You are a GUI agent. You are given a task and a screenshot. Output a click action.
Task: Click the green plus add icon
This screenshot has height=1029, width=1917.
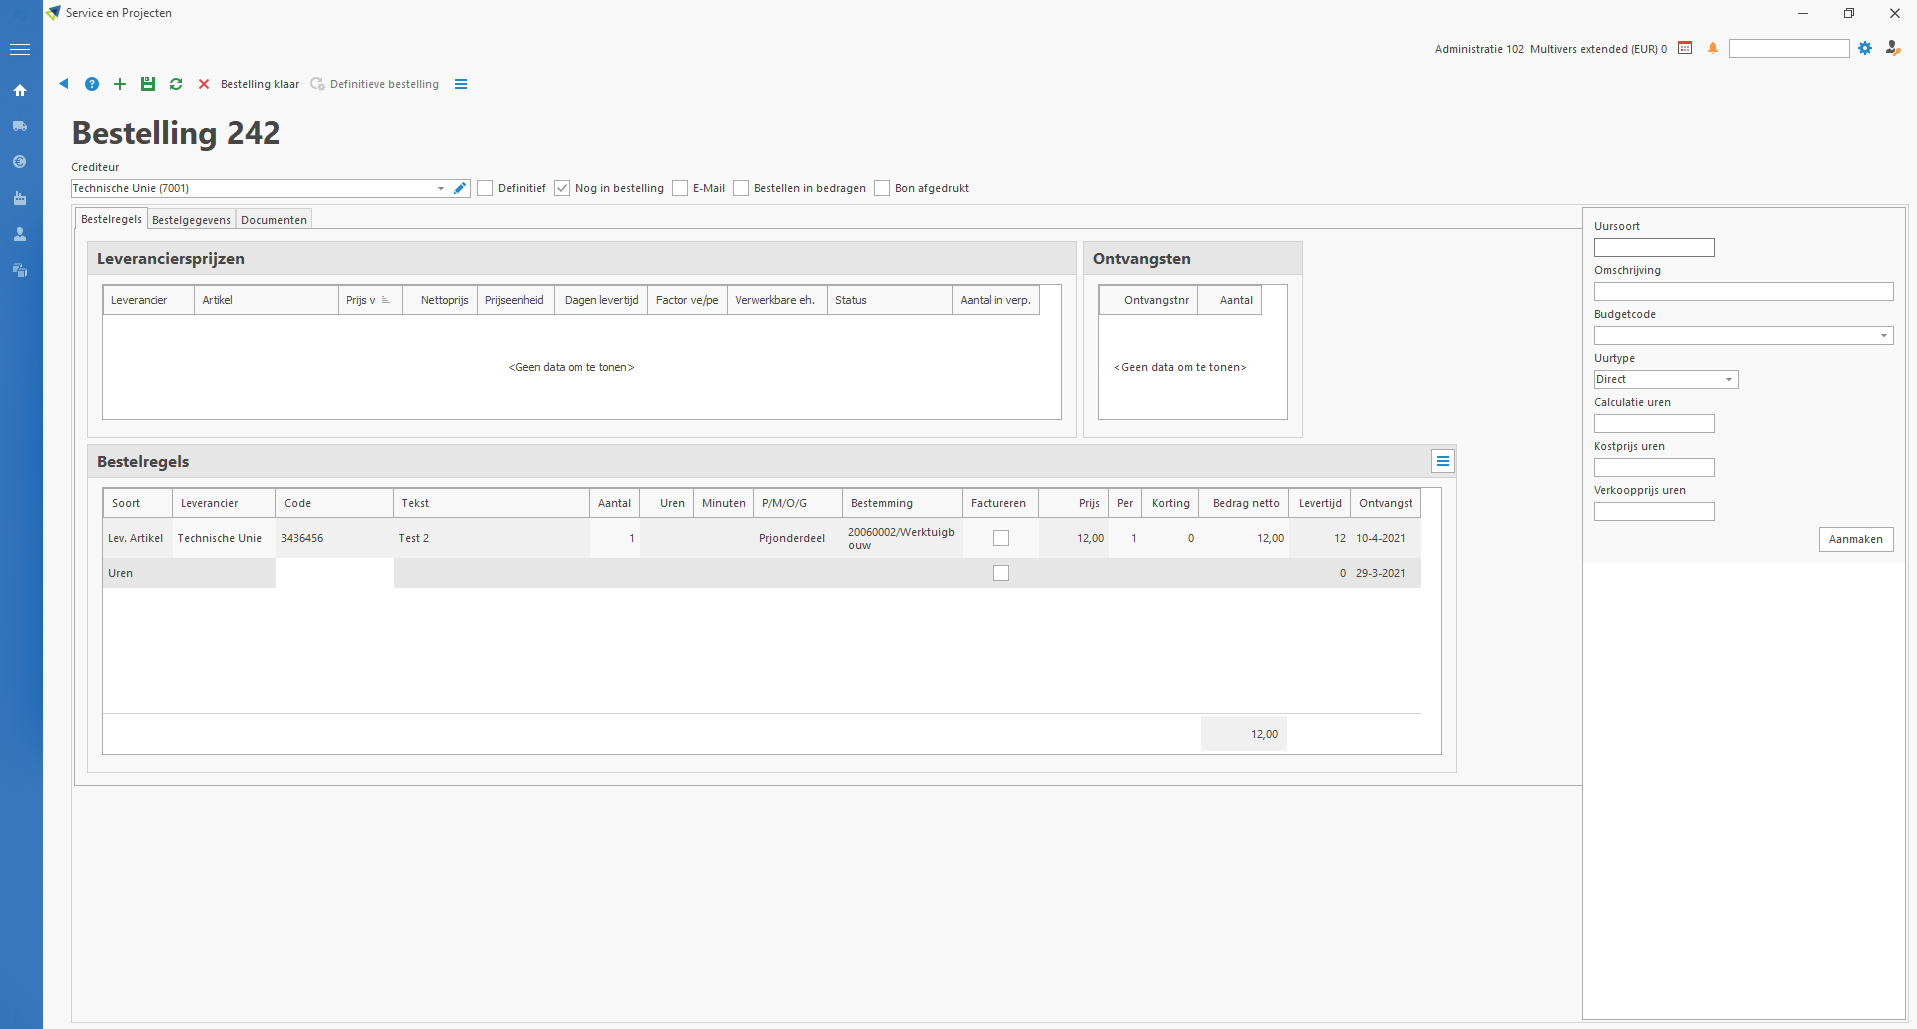pos(120,84)
